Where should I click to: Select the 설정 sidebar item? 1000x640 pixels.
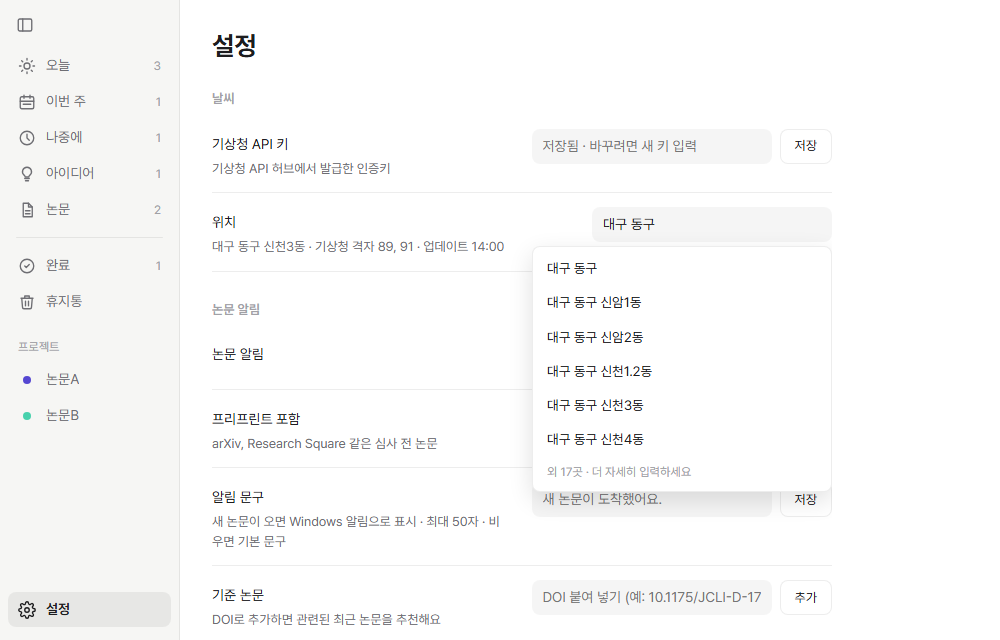tap(89, 609)
